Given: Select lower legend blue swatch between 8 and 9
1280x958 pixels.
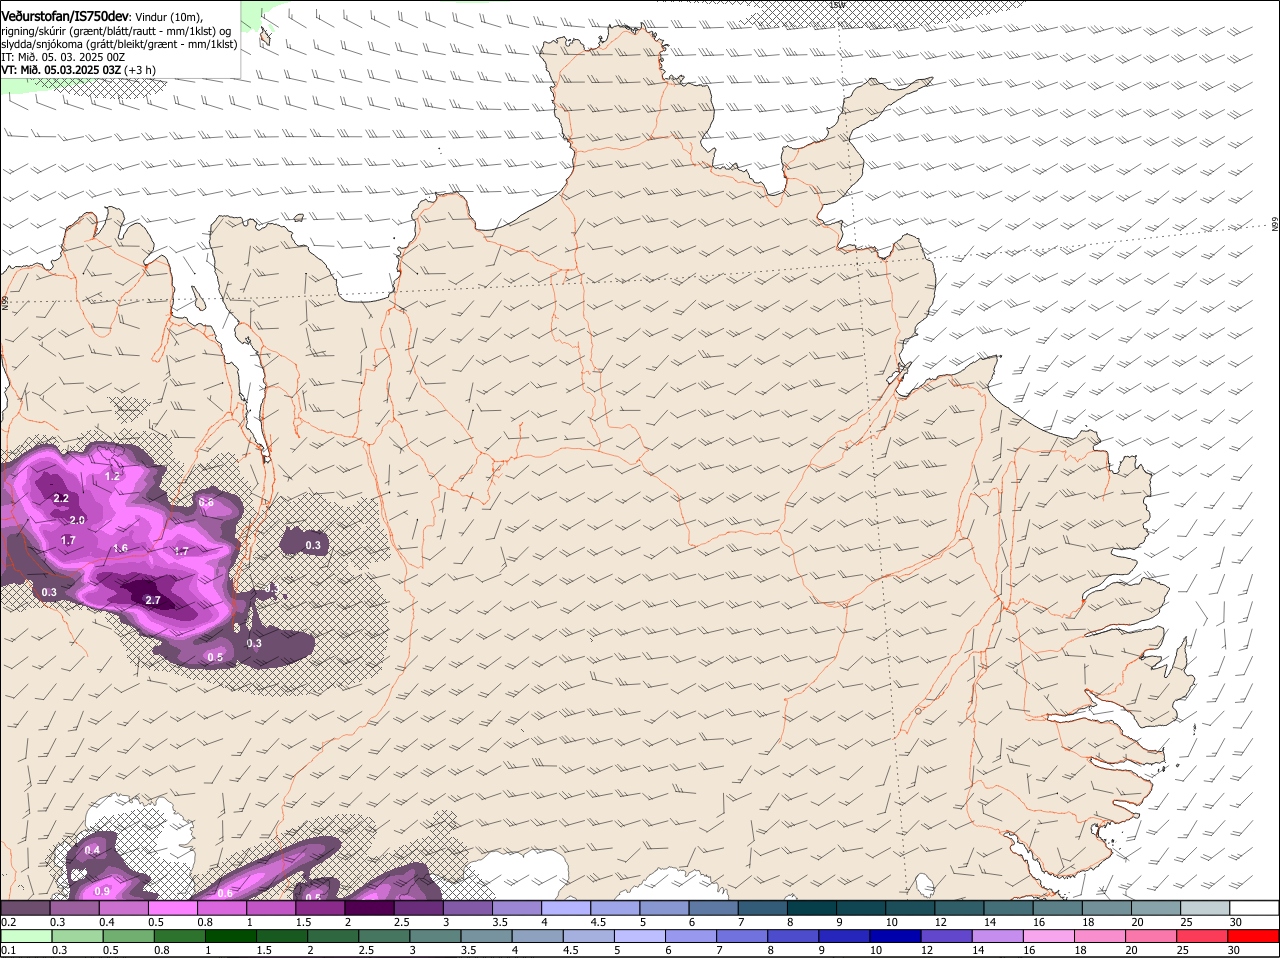Looking at the screenshot, I should tap(794, 936).
